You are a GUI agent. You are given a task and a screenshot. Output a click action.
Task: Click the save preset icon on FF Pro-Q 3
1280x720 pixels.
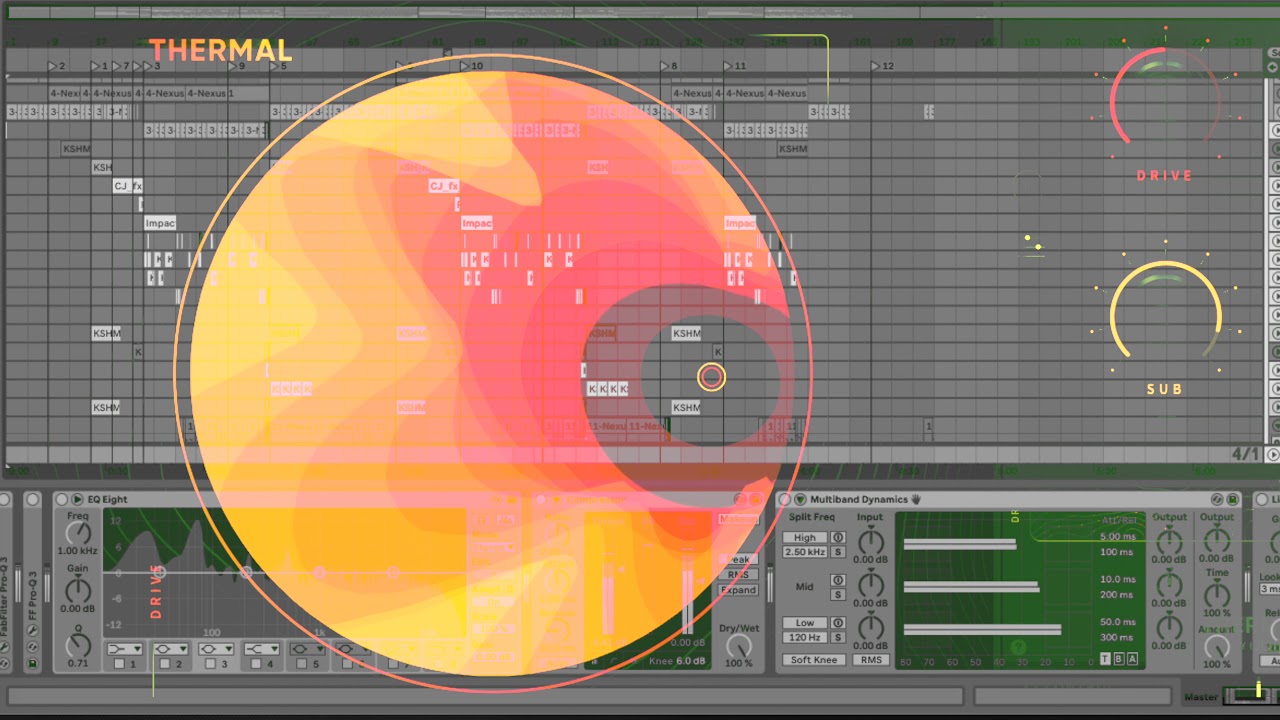pyautogui.click(x=33, y=662)
